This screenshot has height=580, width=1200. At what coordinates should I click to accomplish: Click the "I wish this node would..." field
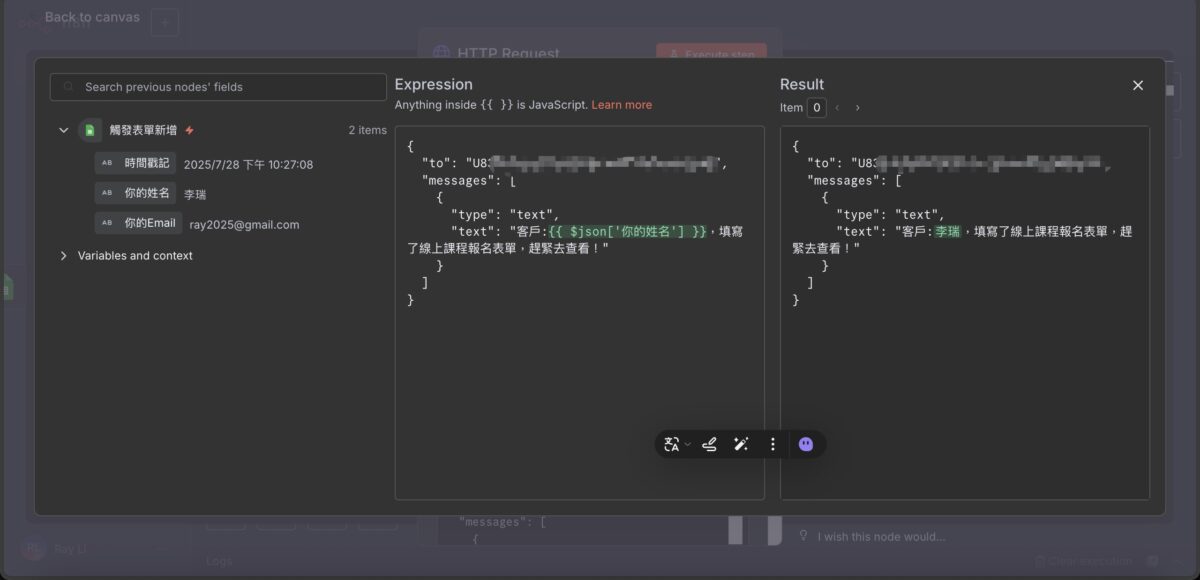tap(880, 537)
